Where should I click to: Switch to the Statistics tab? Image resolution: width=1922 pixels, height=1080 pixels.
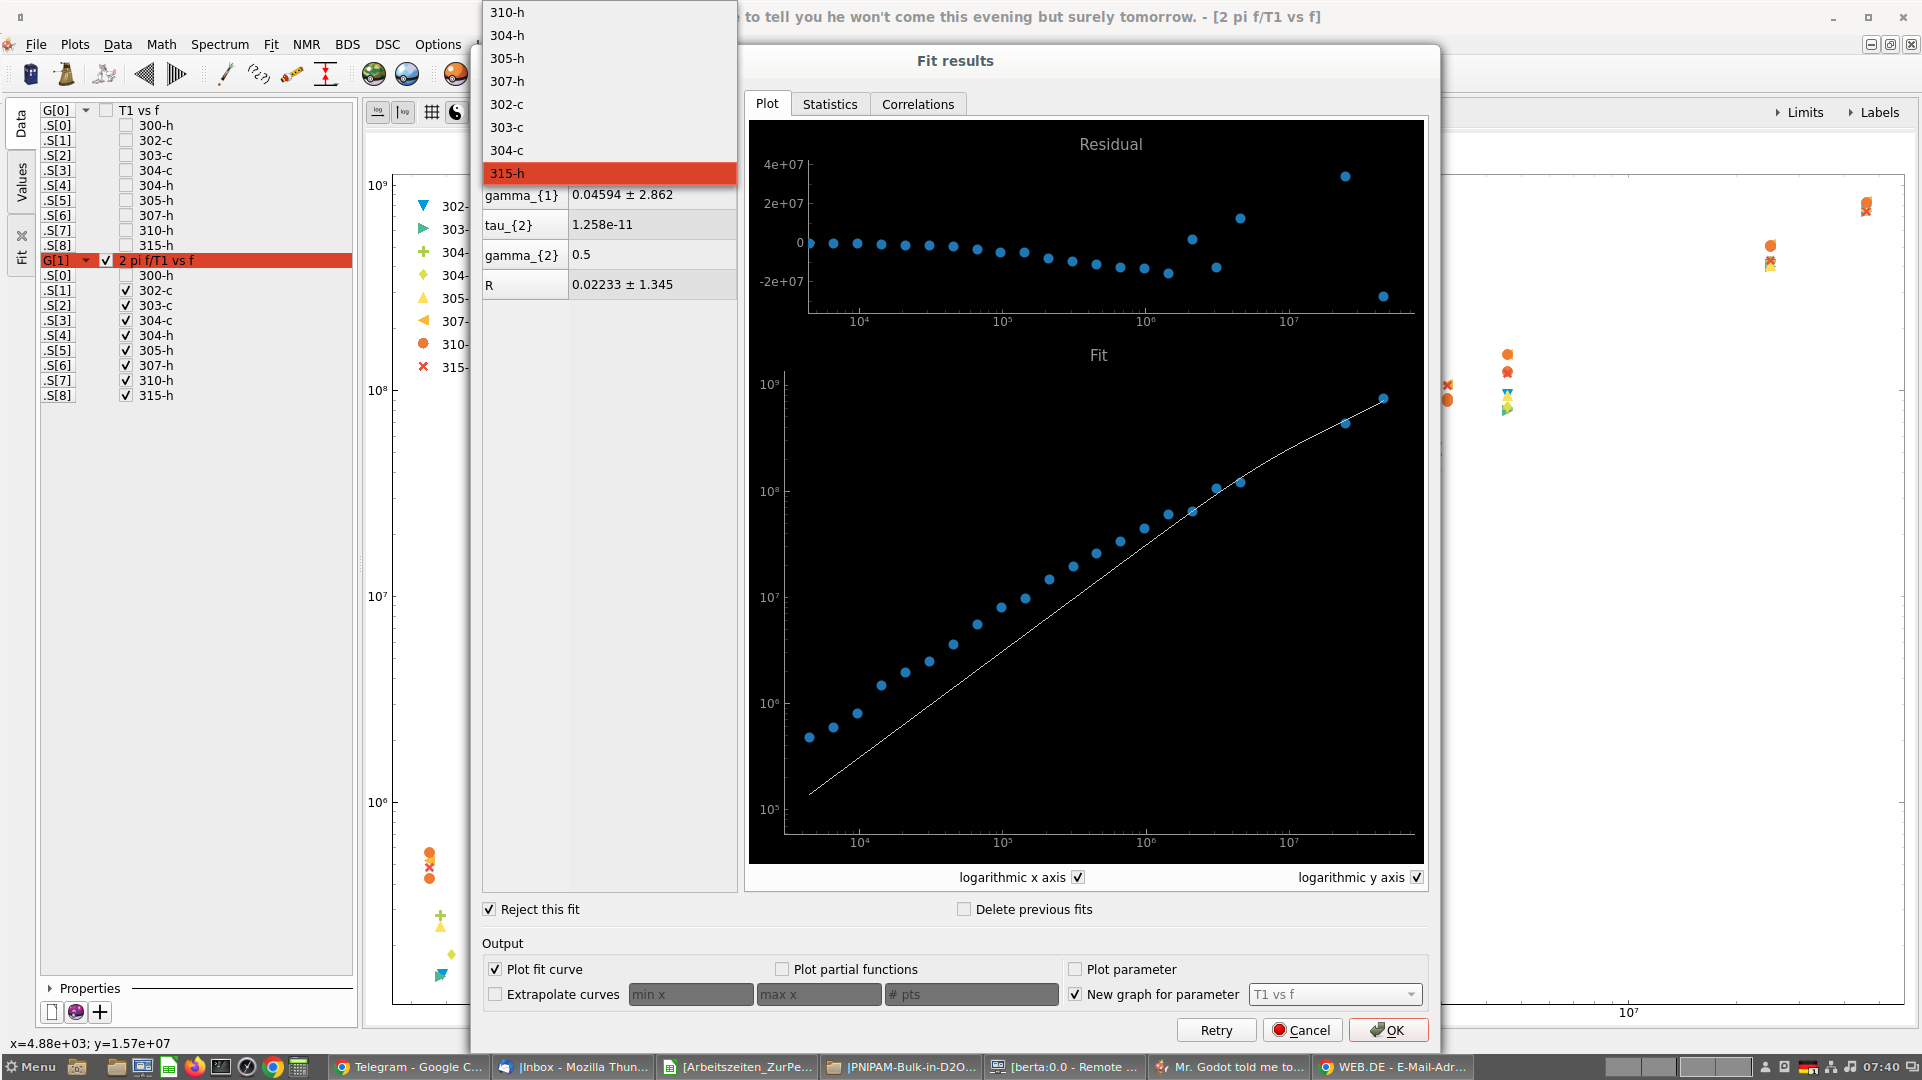[829, 104]
